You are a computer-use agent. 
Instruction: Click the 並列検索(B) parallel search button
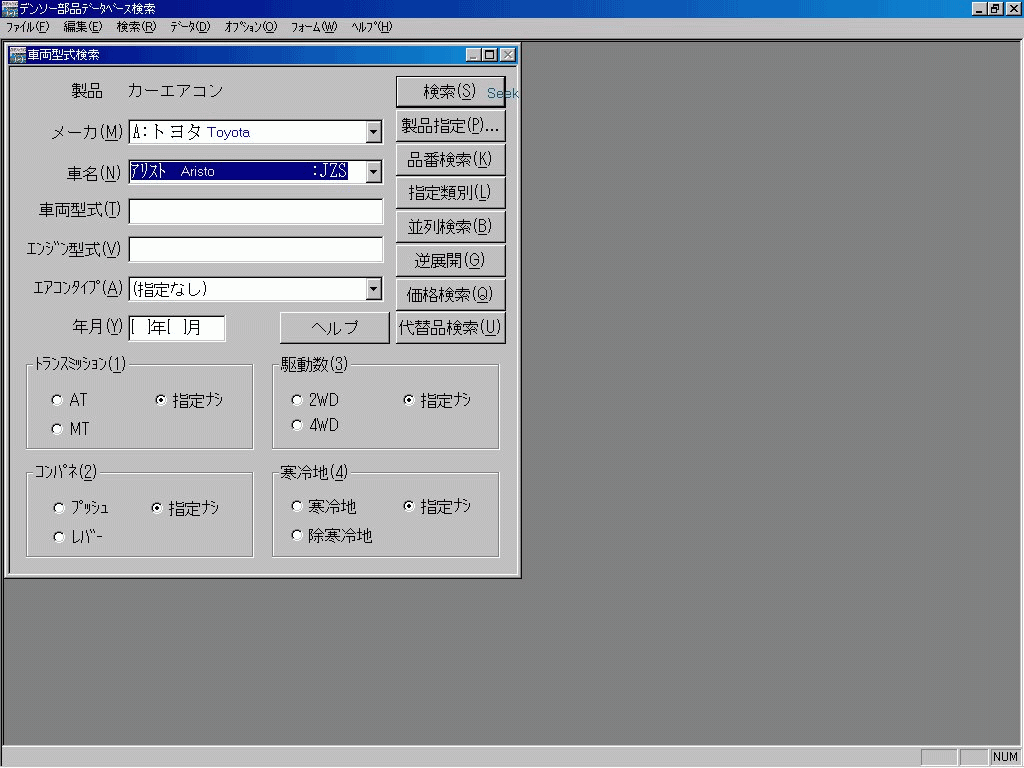point(450,226)
